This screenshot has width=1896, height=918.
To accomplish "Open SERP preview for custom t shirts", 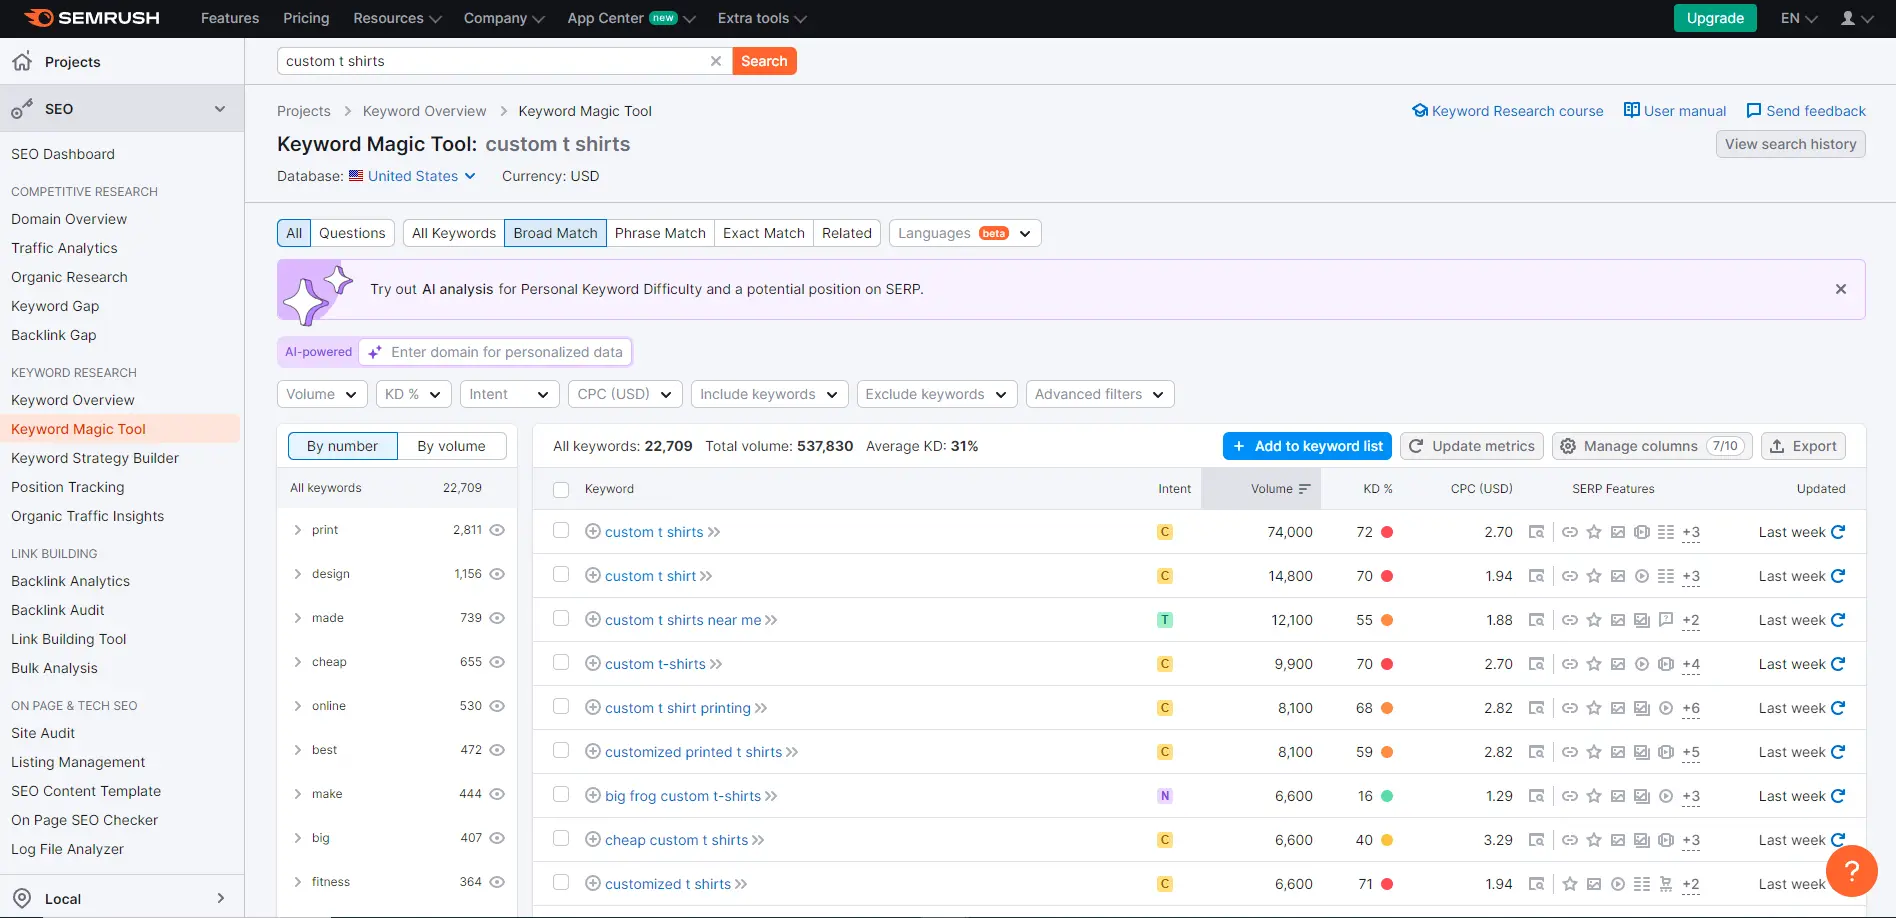I will click(1536, 531).
